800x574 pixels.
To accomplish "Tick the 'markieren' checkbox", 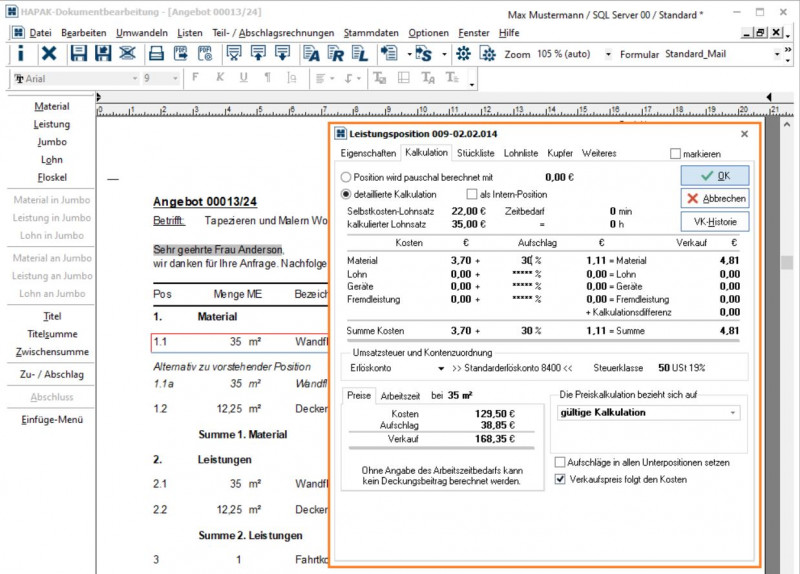I will tap(675, 154).
